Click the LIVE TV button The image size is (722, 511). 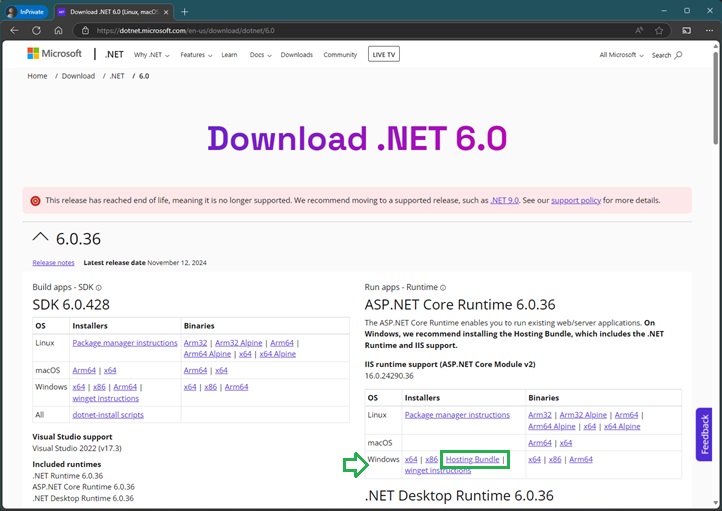(384, 54)
